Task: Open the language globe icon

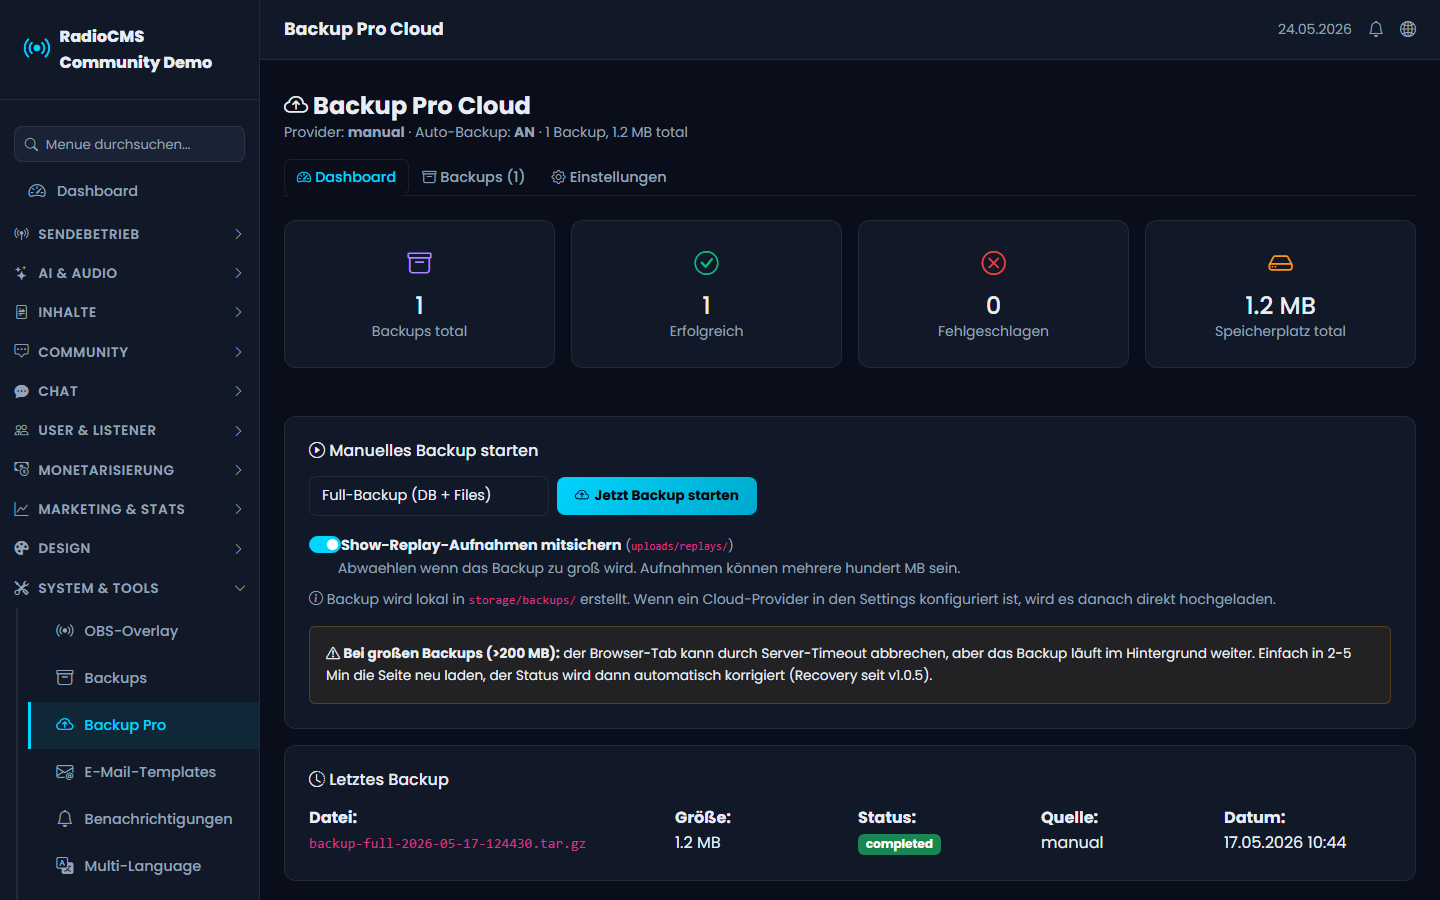Action: point(1408,29)
